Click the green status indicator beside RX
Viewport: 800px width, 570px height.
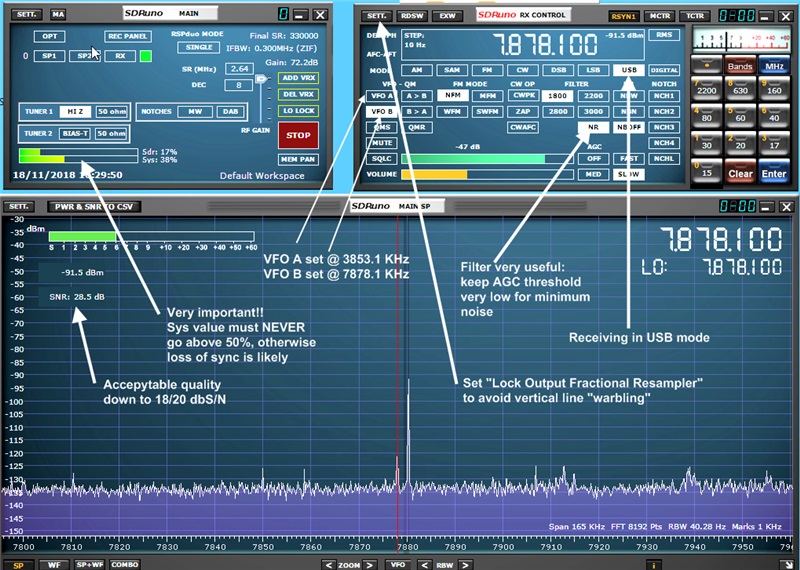point(146,56)
